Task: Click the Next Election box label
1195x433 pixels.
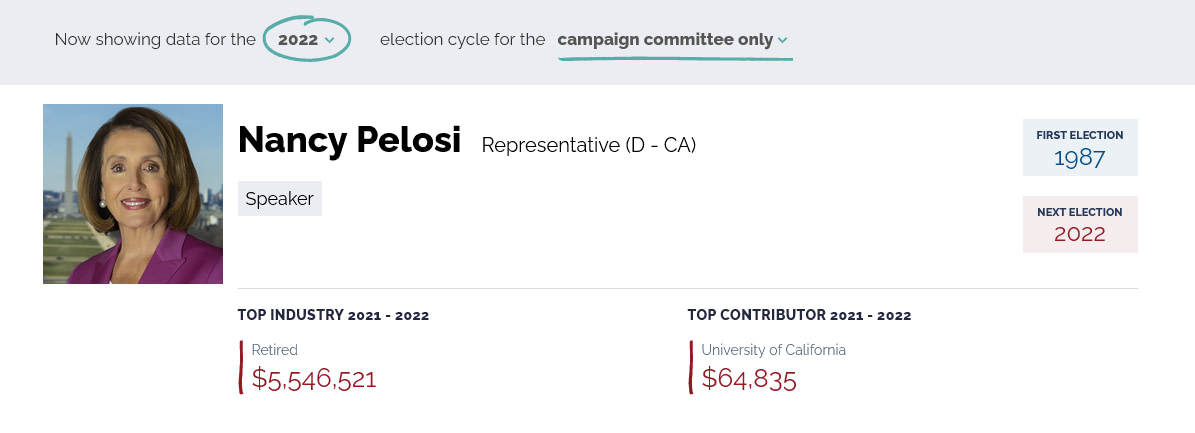Action: tap(1080, 212)
